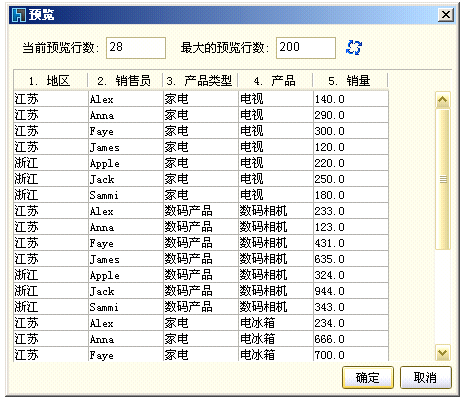Select the 3. 产品类型 column header
Screen dimensions: 465x401
(x=200, y=81)
